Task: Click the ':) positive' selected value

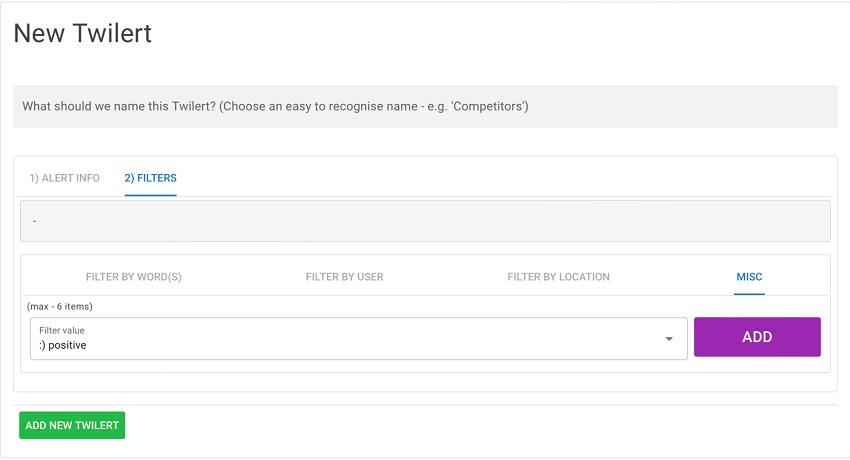Action: pyautogui.click(x=63, y=345)
